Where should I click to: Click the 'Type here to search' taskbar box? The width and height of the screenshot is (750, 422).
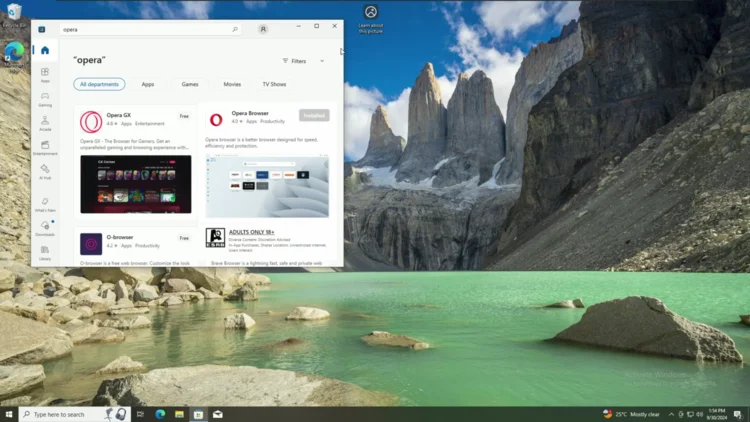[74, 414]
